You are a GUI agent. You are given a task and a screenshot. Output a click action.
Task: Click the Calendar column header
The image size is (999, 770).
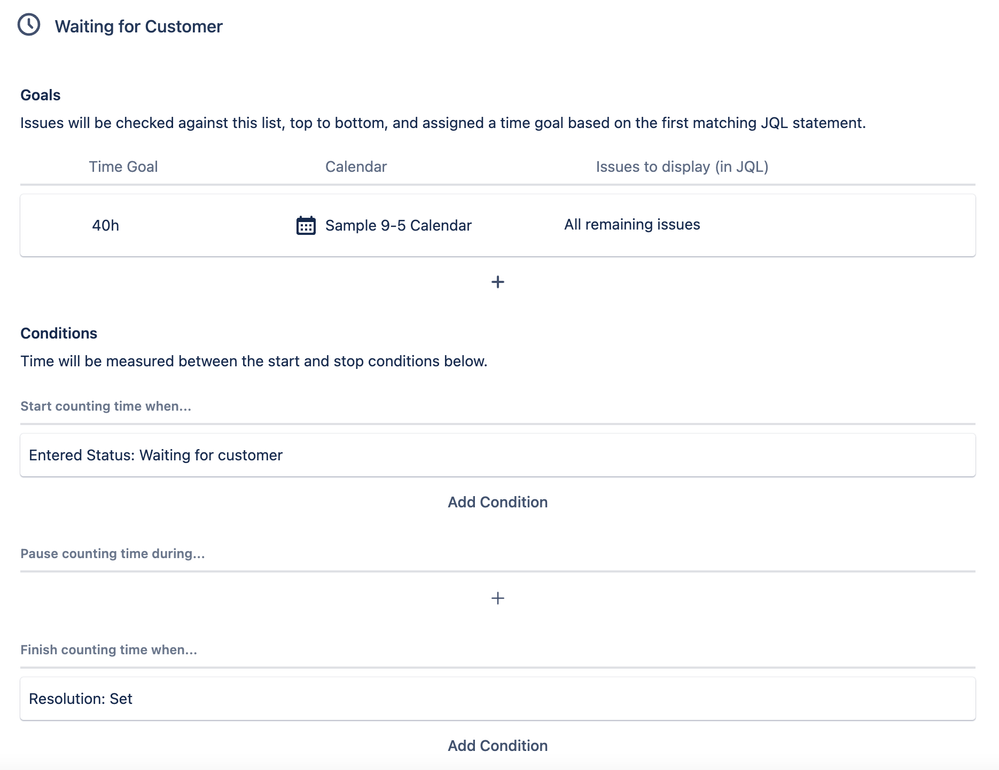(x=356, y=167)
